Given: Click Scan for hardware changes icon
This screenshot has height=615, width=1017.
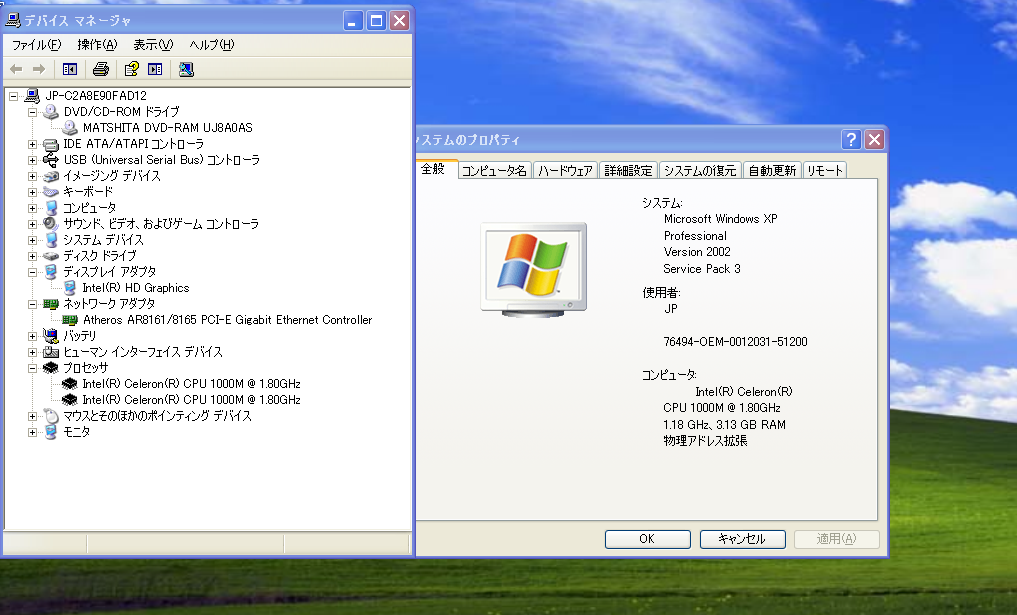Looking at the screenshot, I should pyautogui.click(x=186, y=69).
